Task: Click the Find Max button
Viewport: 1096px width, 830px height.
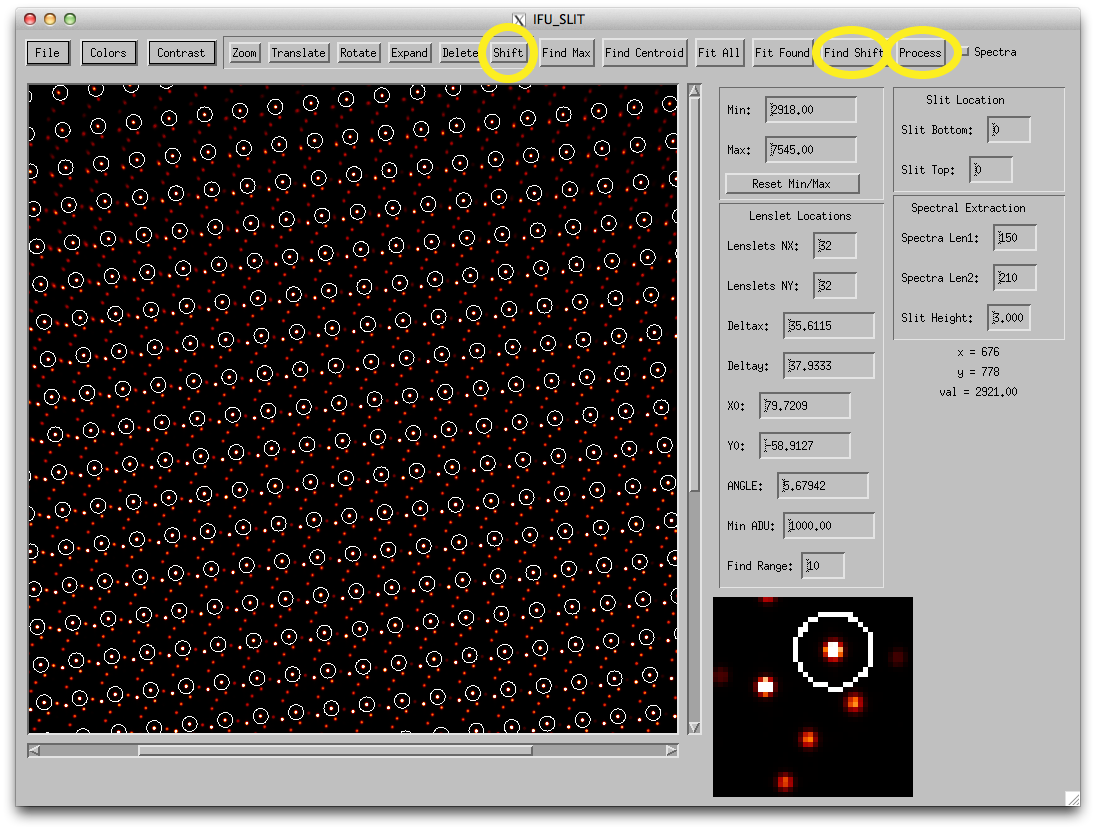Action: tap(566, 53)
